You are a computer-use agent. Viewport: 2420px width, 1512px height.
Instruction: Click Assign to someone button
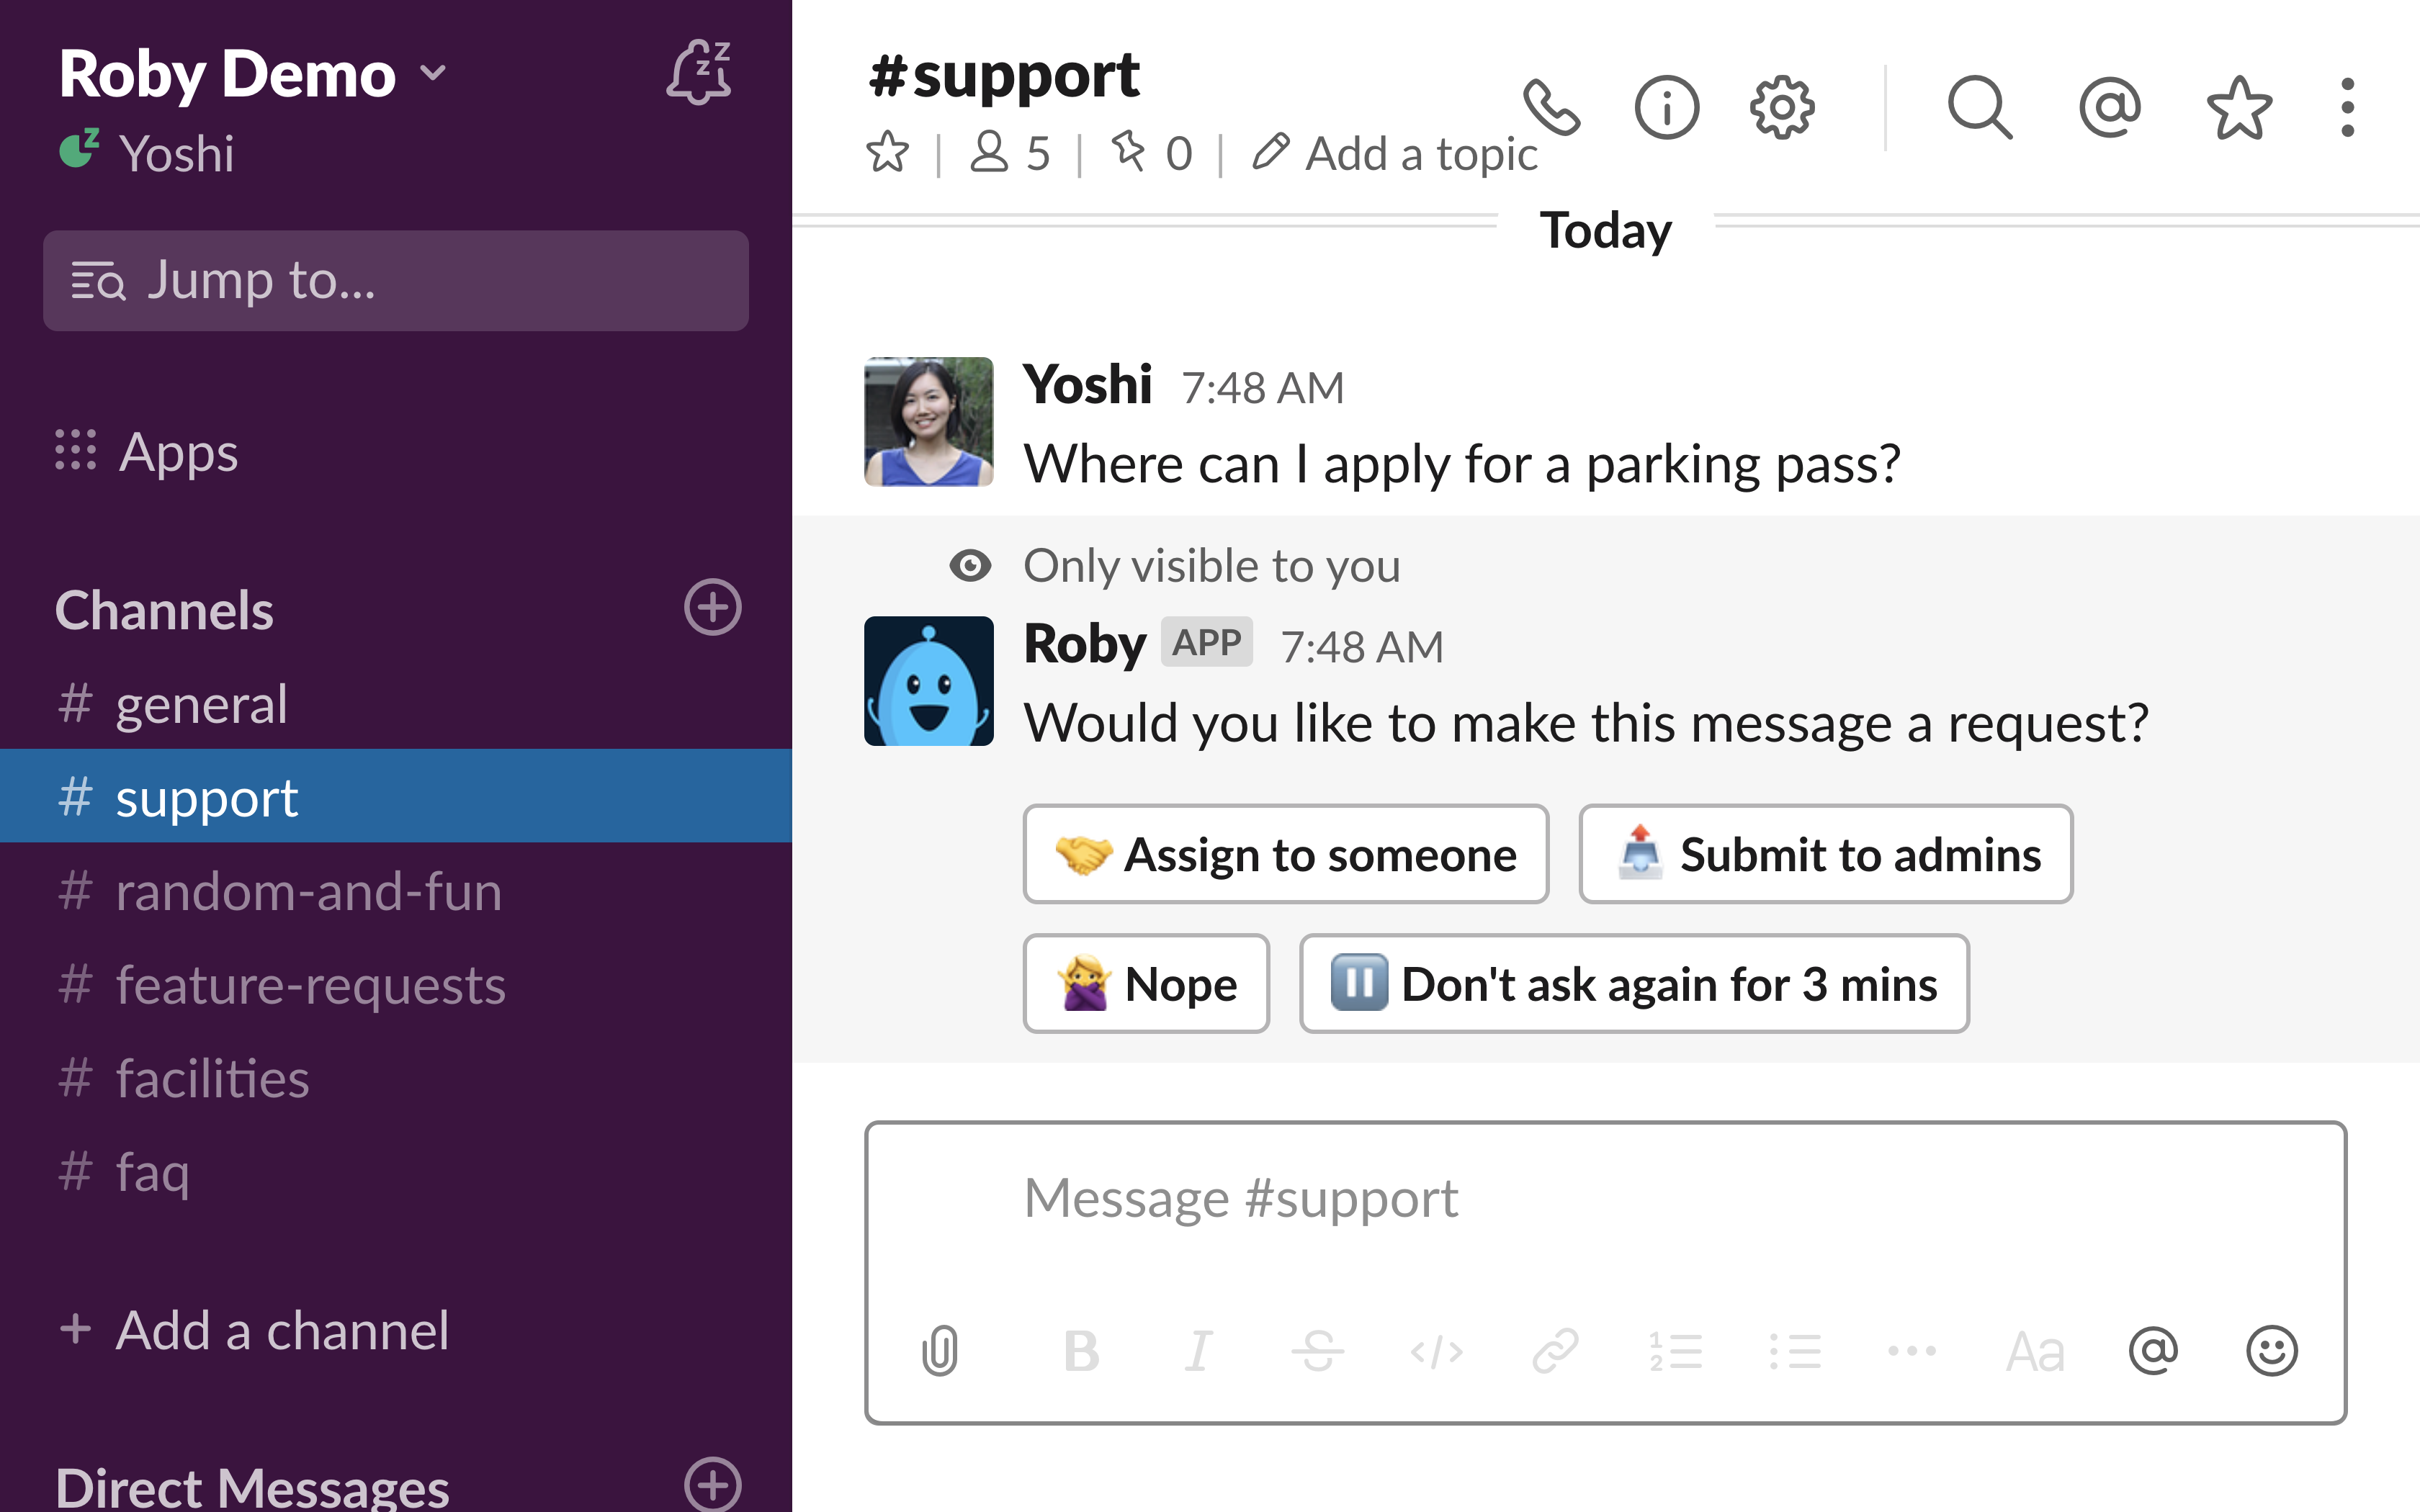pos(1285,854)
